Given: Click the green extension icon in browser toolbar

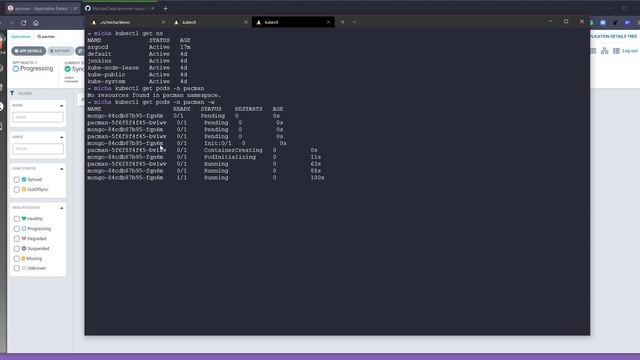Looking at the screenshot, I should pyautogui.click(x=592, y=23).
